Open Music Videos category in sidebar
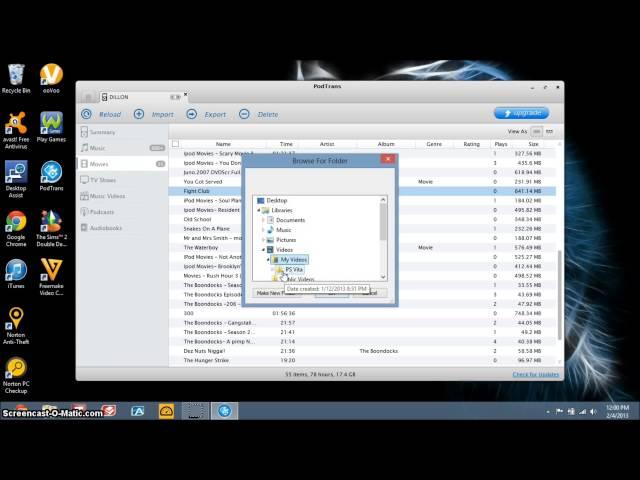Viewport: 640px width, 480px height. click(122, 196)
